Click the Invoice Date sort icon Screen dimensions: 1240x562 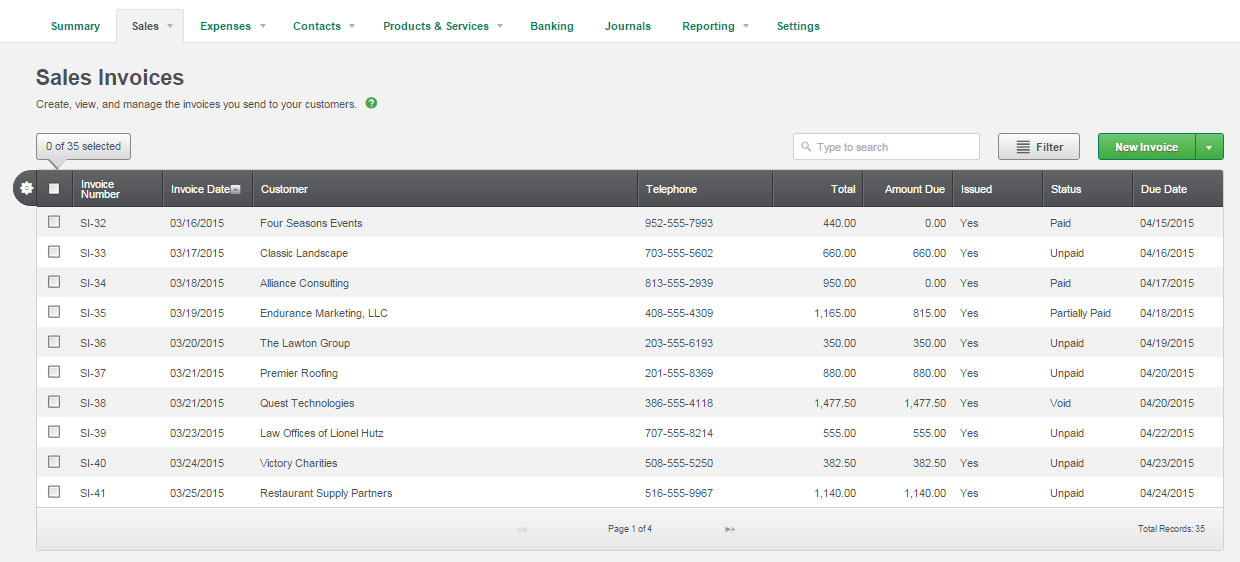click(236, 189)
